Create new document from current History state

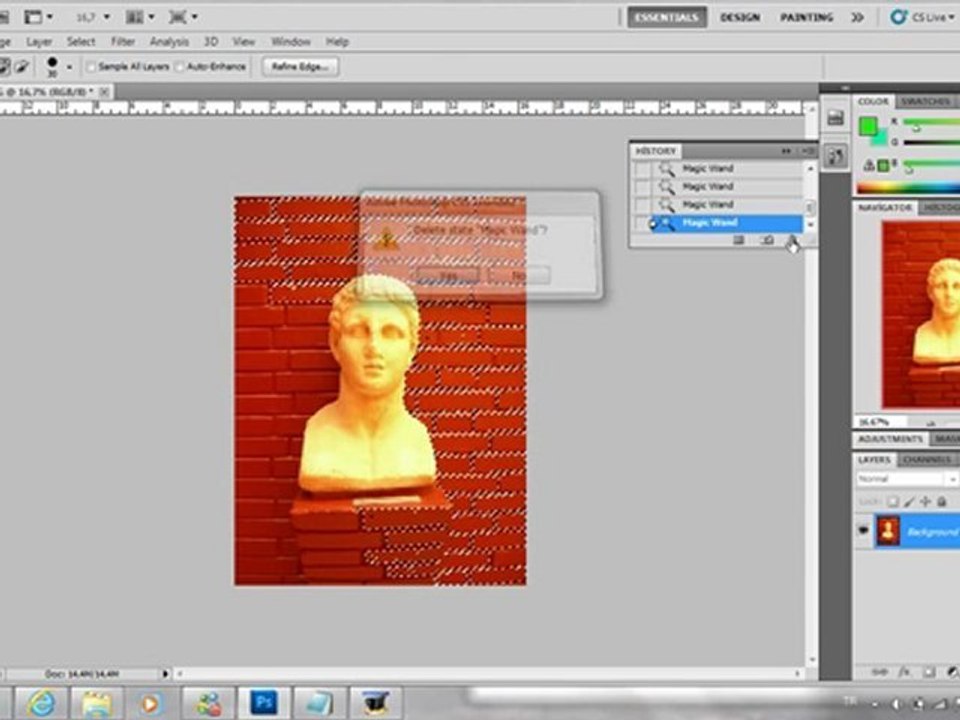click(x=739, y=240)
